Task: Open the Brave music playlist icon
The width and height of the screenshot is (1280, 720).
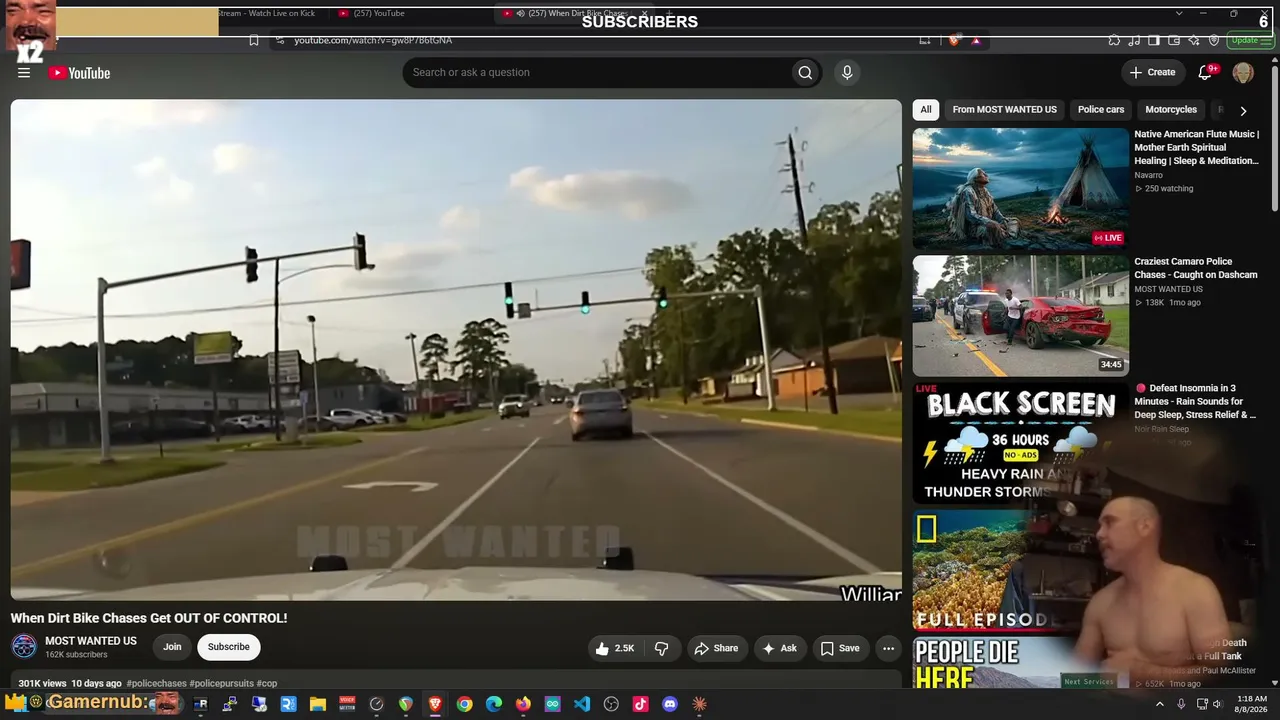Action: pyautogui.click(x=1134, y=40)
